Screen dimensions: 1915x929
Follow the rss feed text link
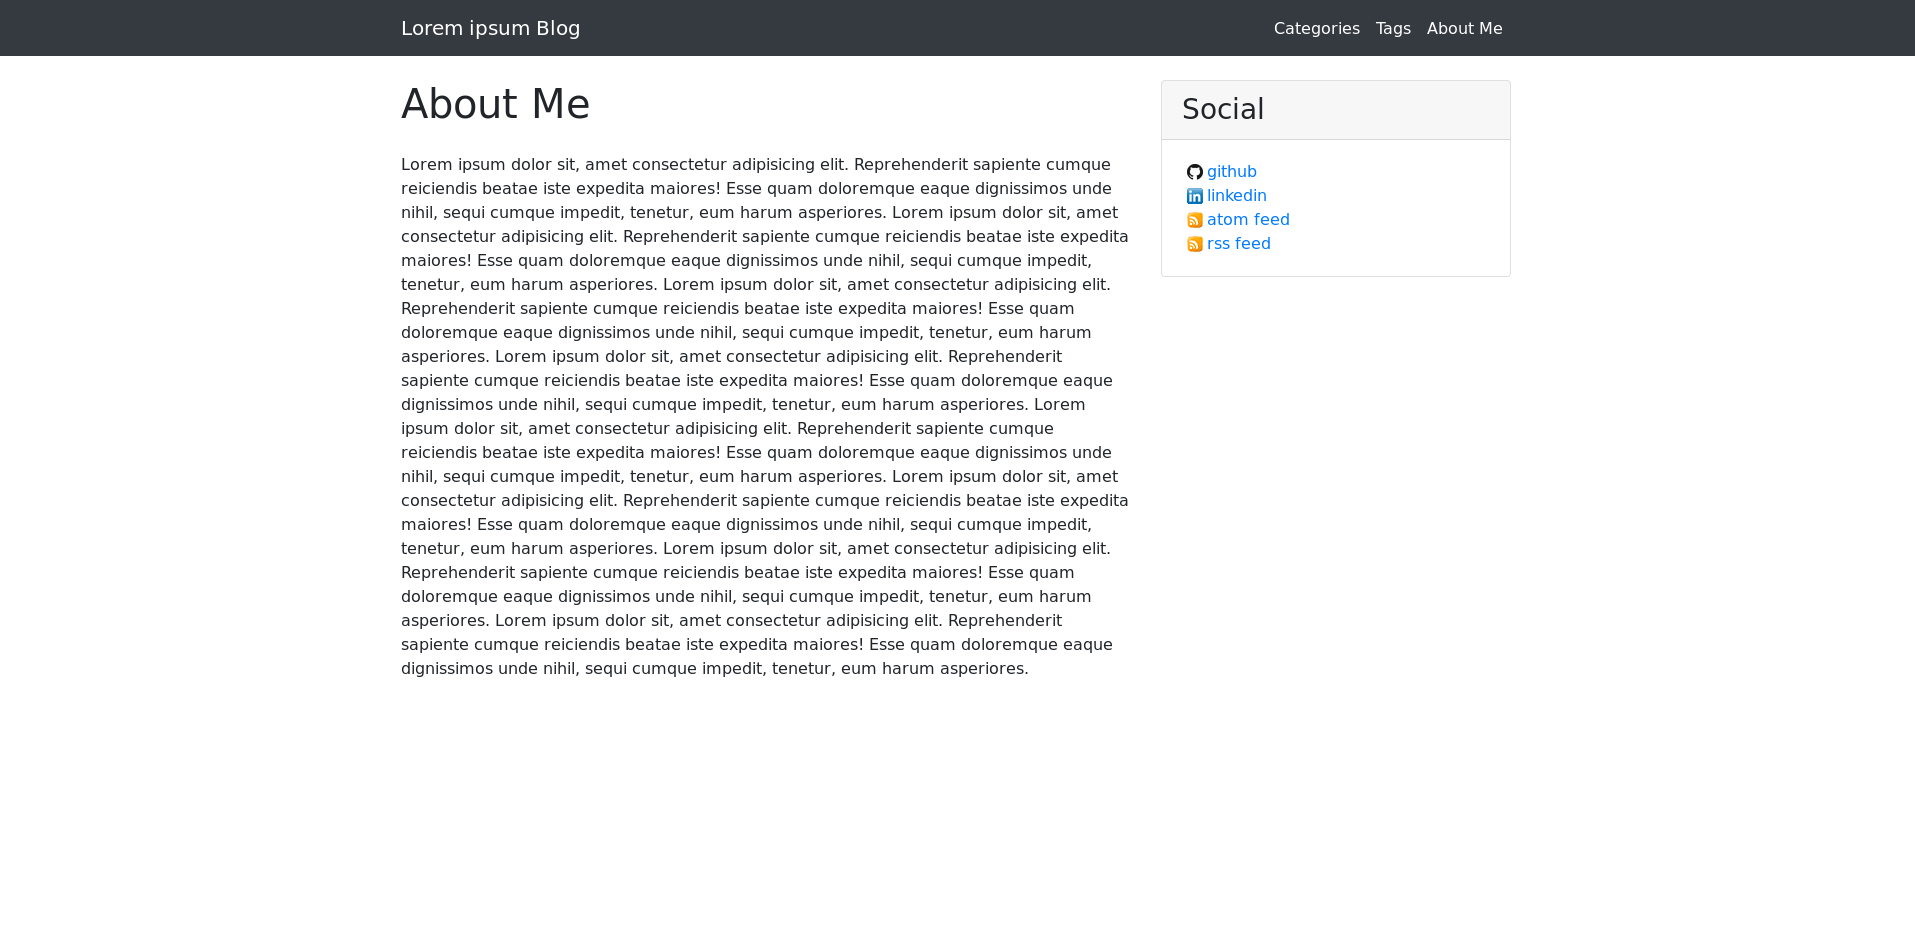coord(1238,244)
